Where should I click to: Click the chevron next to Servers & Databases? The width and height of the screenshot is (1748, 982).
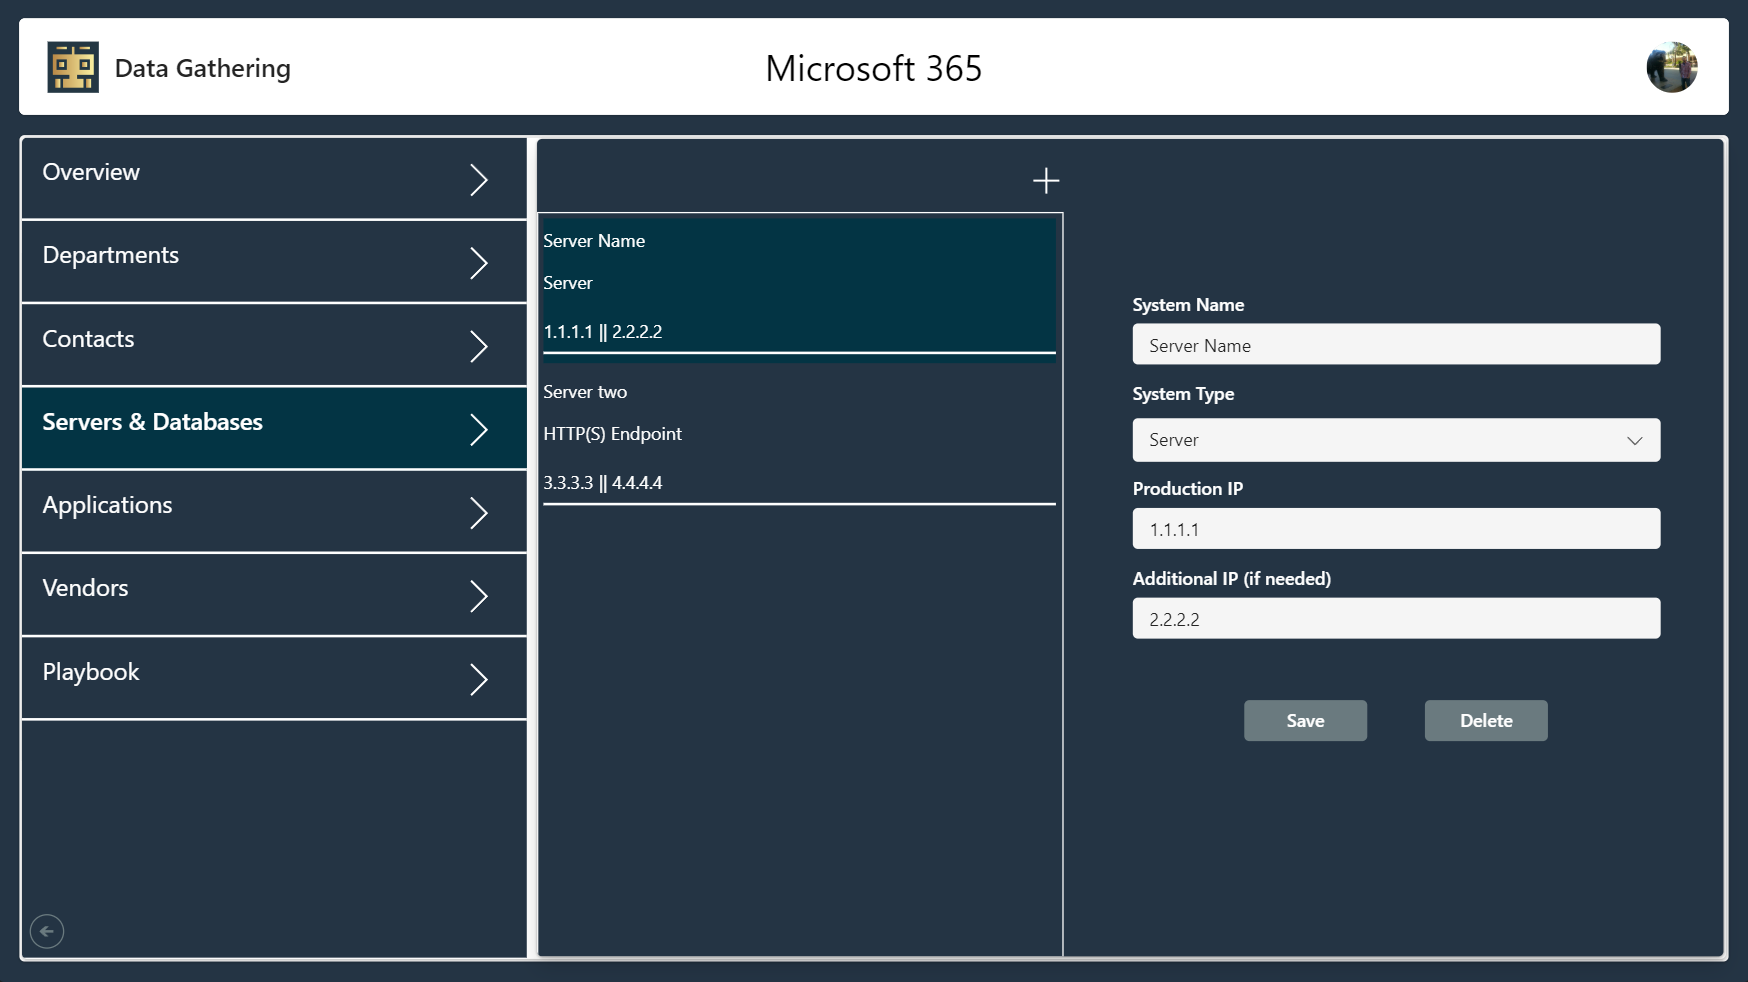(x=479, y=429)
